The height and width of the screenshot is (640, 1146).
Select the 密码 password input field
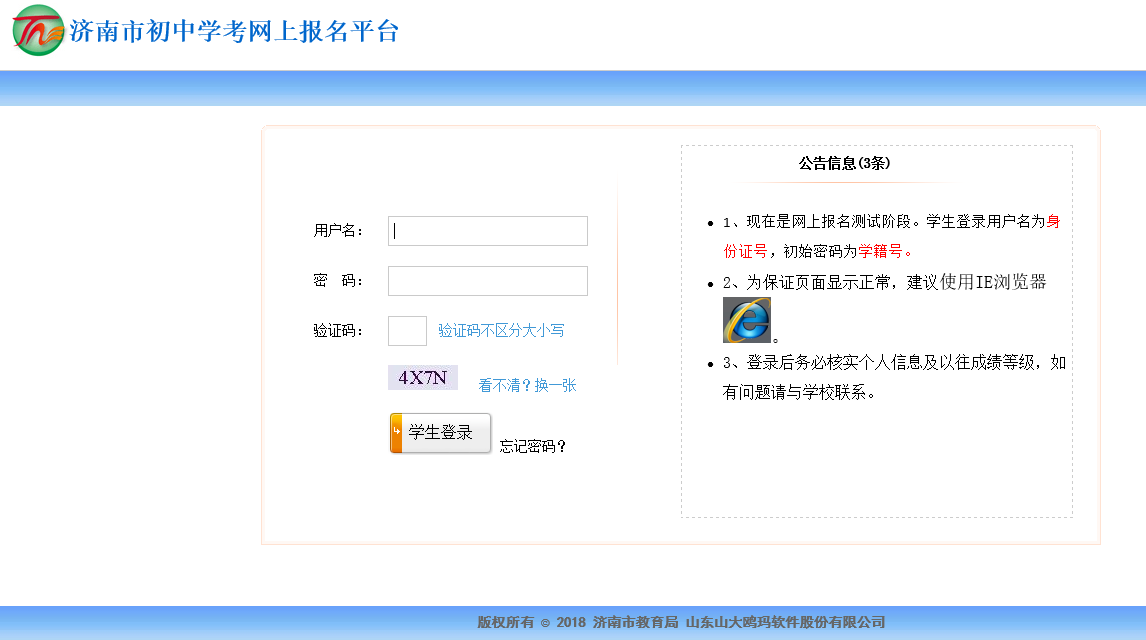point(487,281)
